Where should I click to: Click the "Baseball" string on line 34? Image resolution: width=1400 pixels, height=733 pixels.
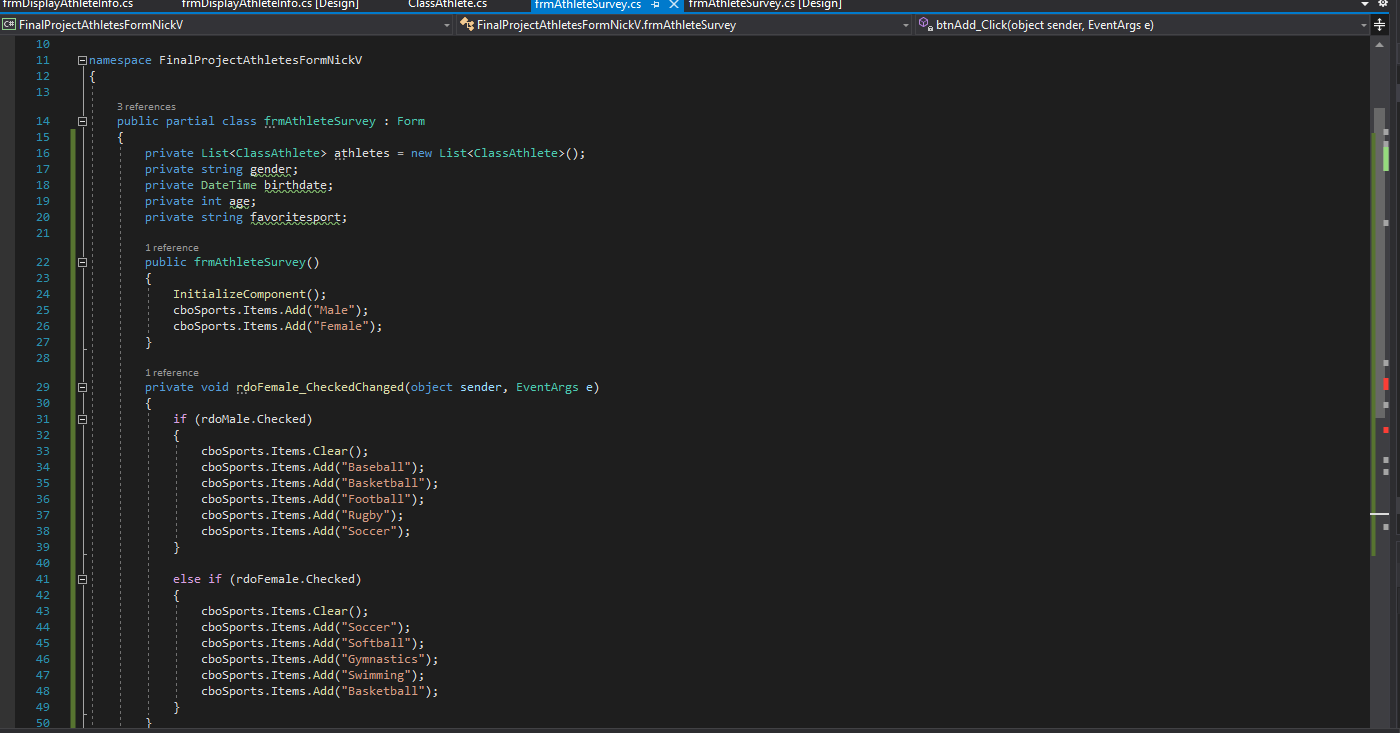(x=376, y=468)
